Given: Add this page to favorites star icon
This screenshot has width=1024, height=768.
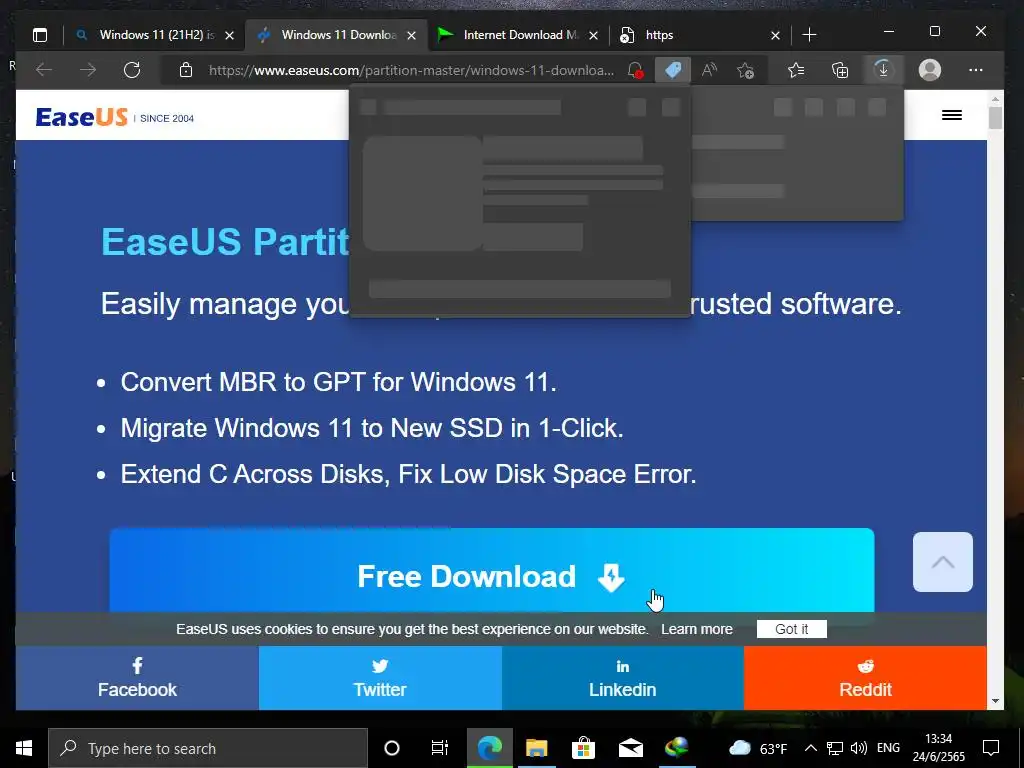Looking at the screenshot, I should coord(745,70).
